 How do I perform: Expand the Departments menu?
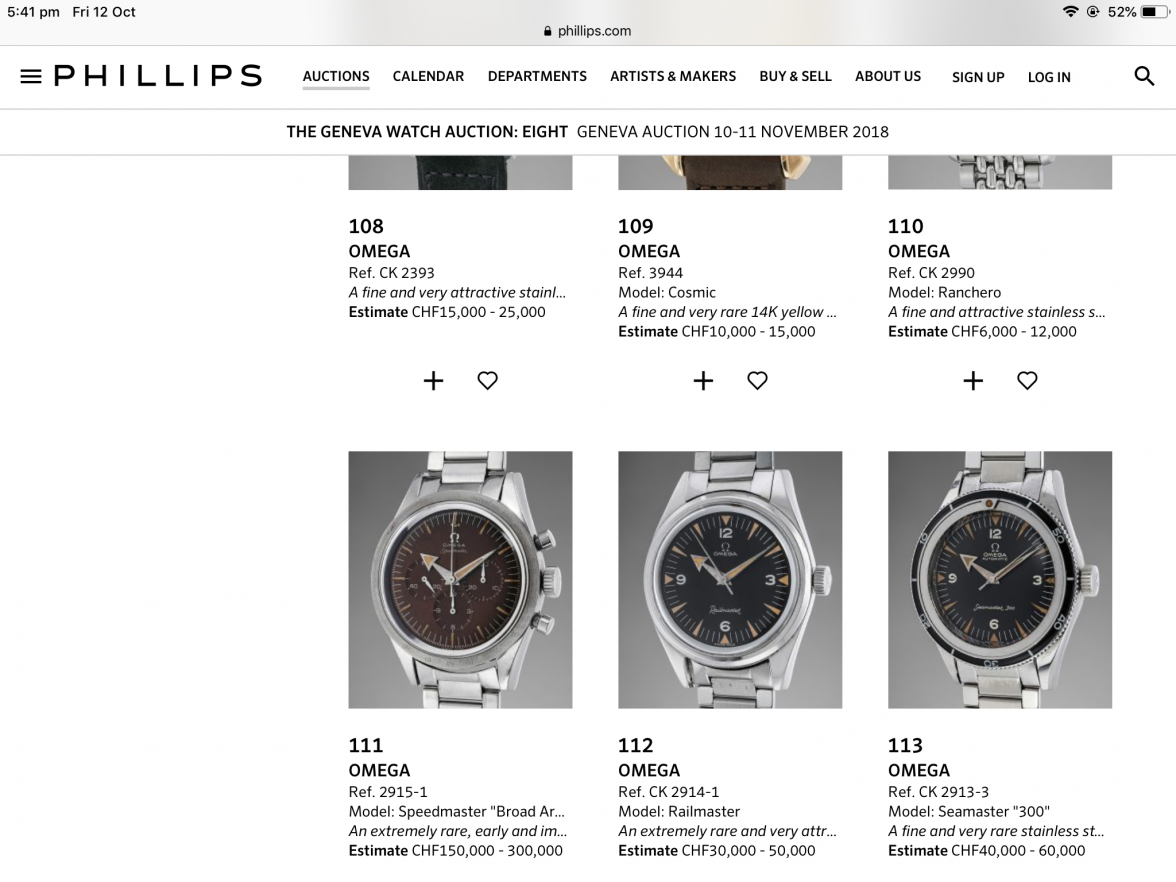537,76
